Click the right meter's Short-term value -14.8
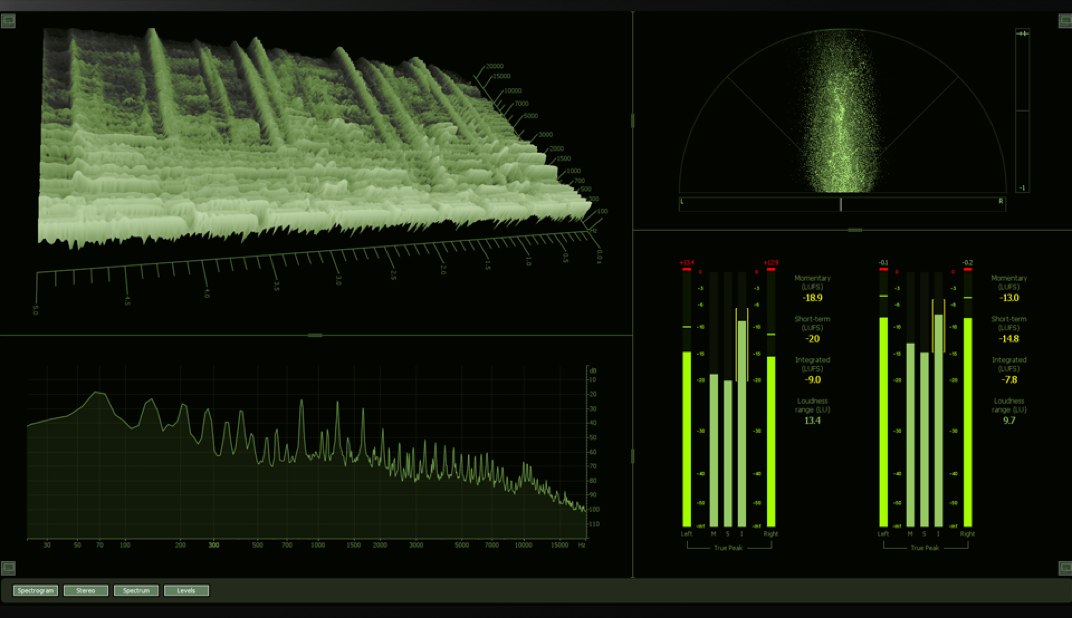 1009,339
